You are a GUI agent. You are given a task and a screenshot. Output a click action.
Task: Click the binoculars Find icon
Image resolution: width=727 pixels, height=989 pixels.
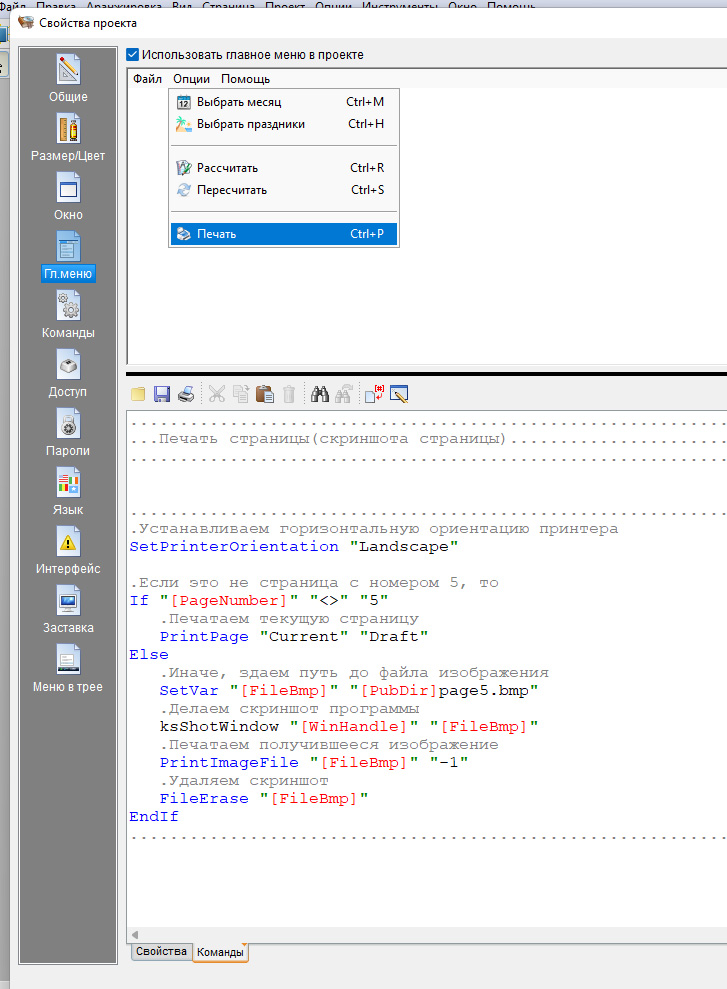click(320, 394)
